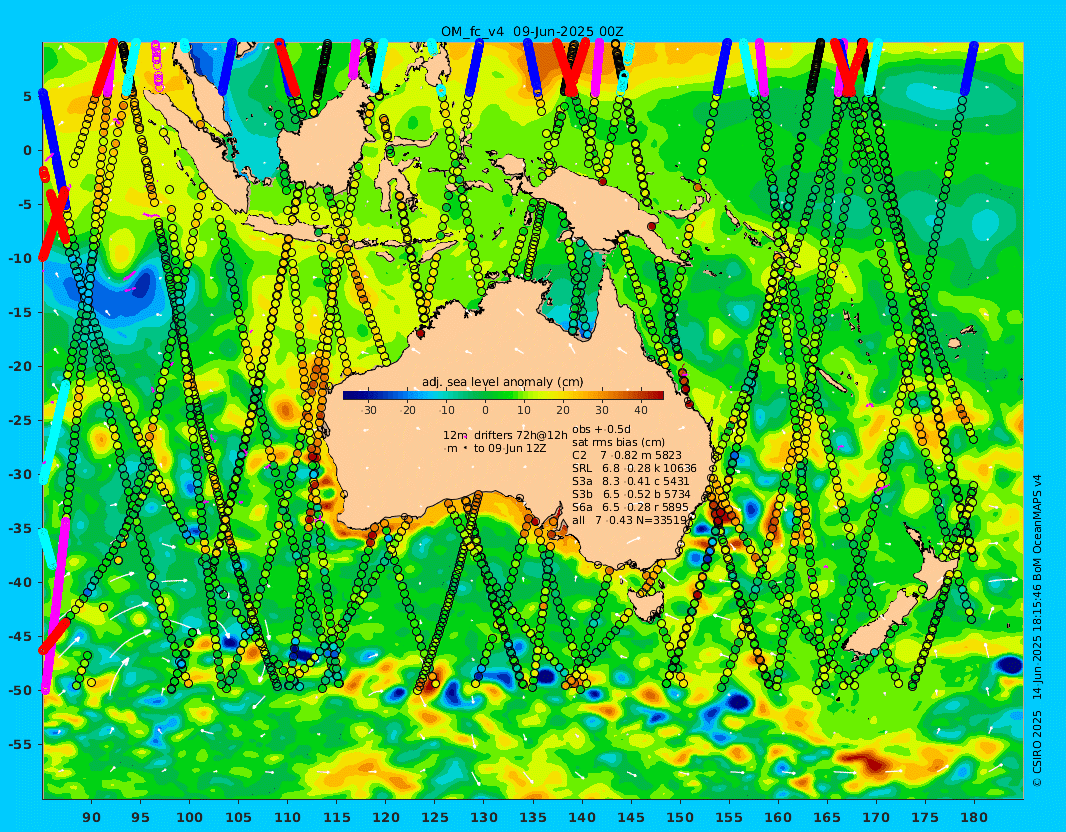Click the 'obs + 0.5d' legend text
This screenshot has height=832, width=1066.
pos(602,430)
